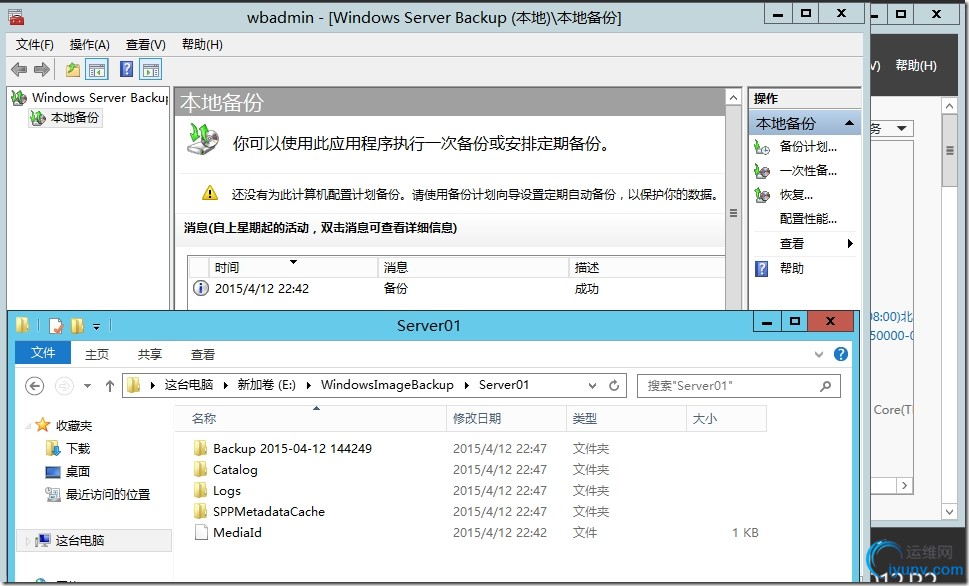Click the new folder icon in the Explorer quick access toolbar
969x586 pixels.
coord(77,325)
